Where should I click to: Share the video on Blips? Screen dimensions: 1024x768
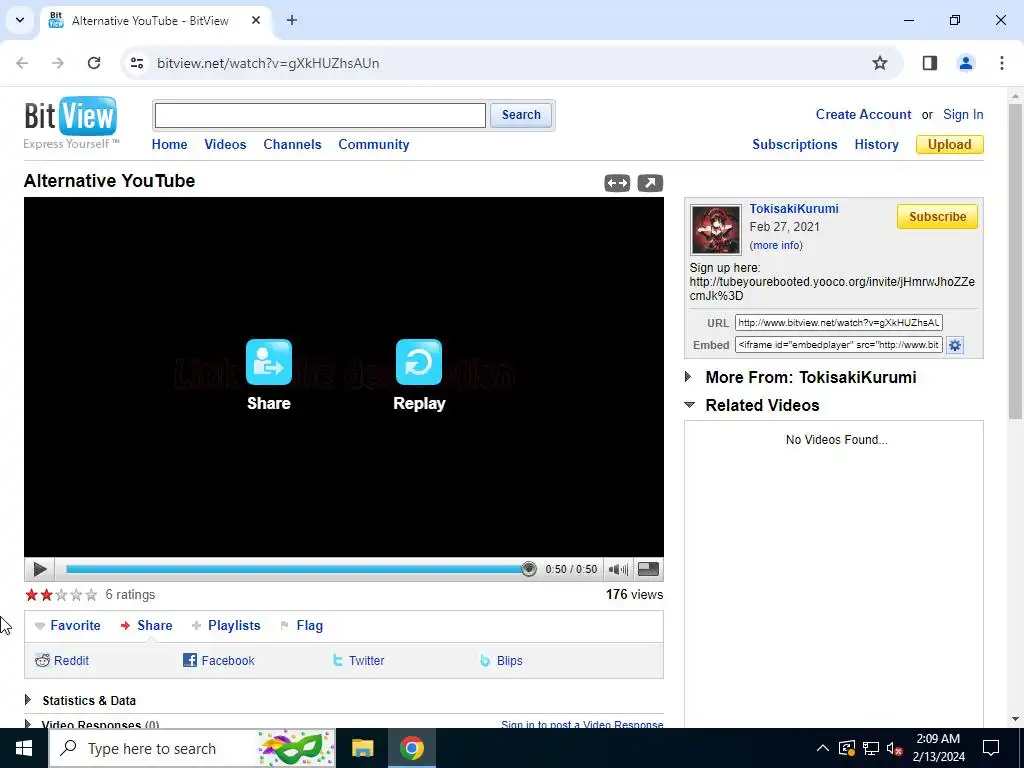[x=501, y=660]
